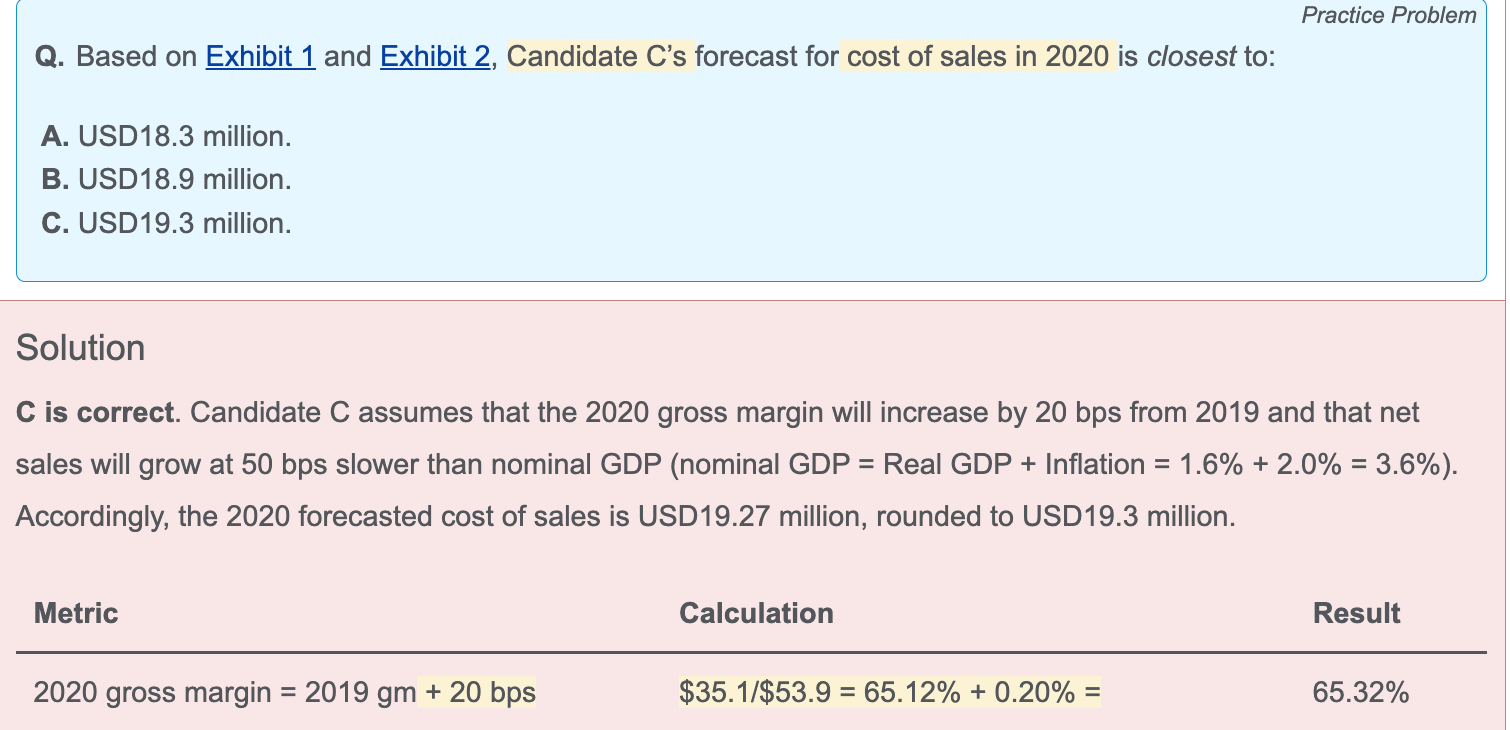Choose answer B. USD18.9 million
1510x730 pixels.
pyautogui.click(x=167, y=180)
